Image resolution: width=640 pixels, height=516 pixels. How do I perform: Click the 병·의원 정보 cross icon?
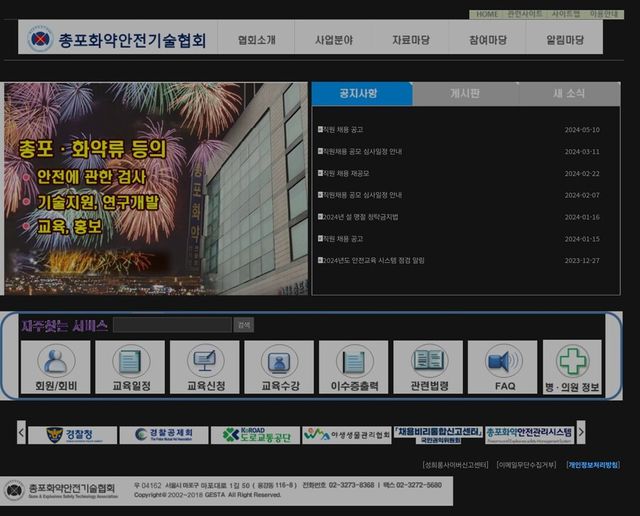click(572, 367)
